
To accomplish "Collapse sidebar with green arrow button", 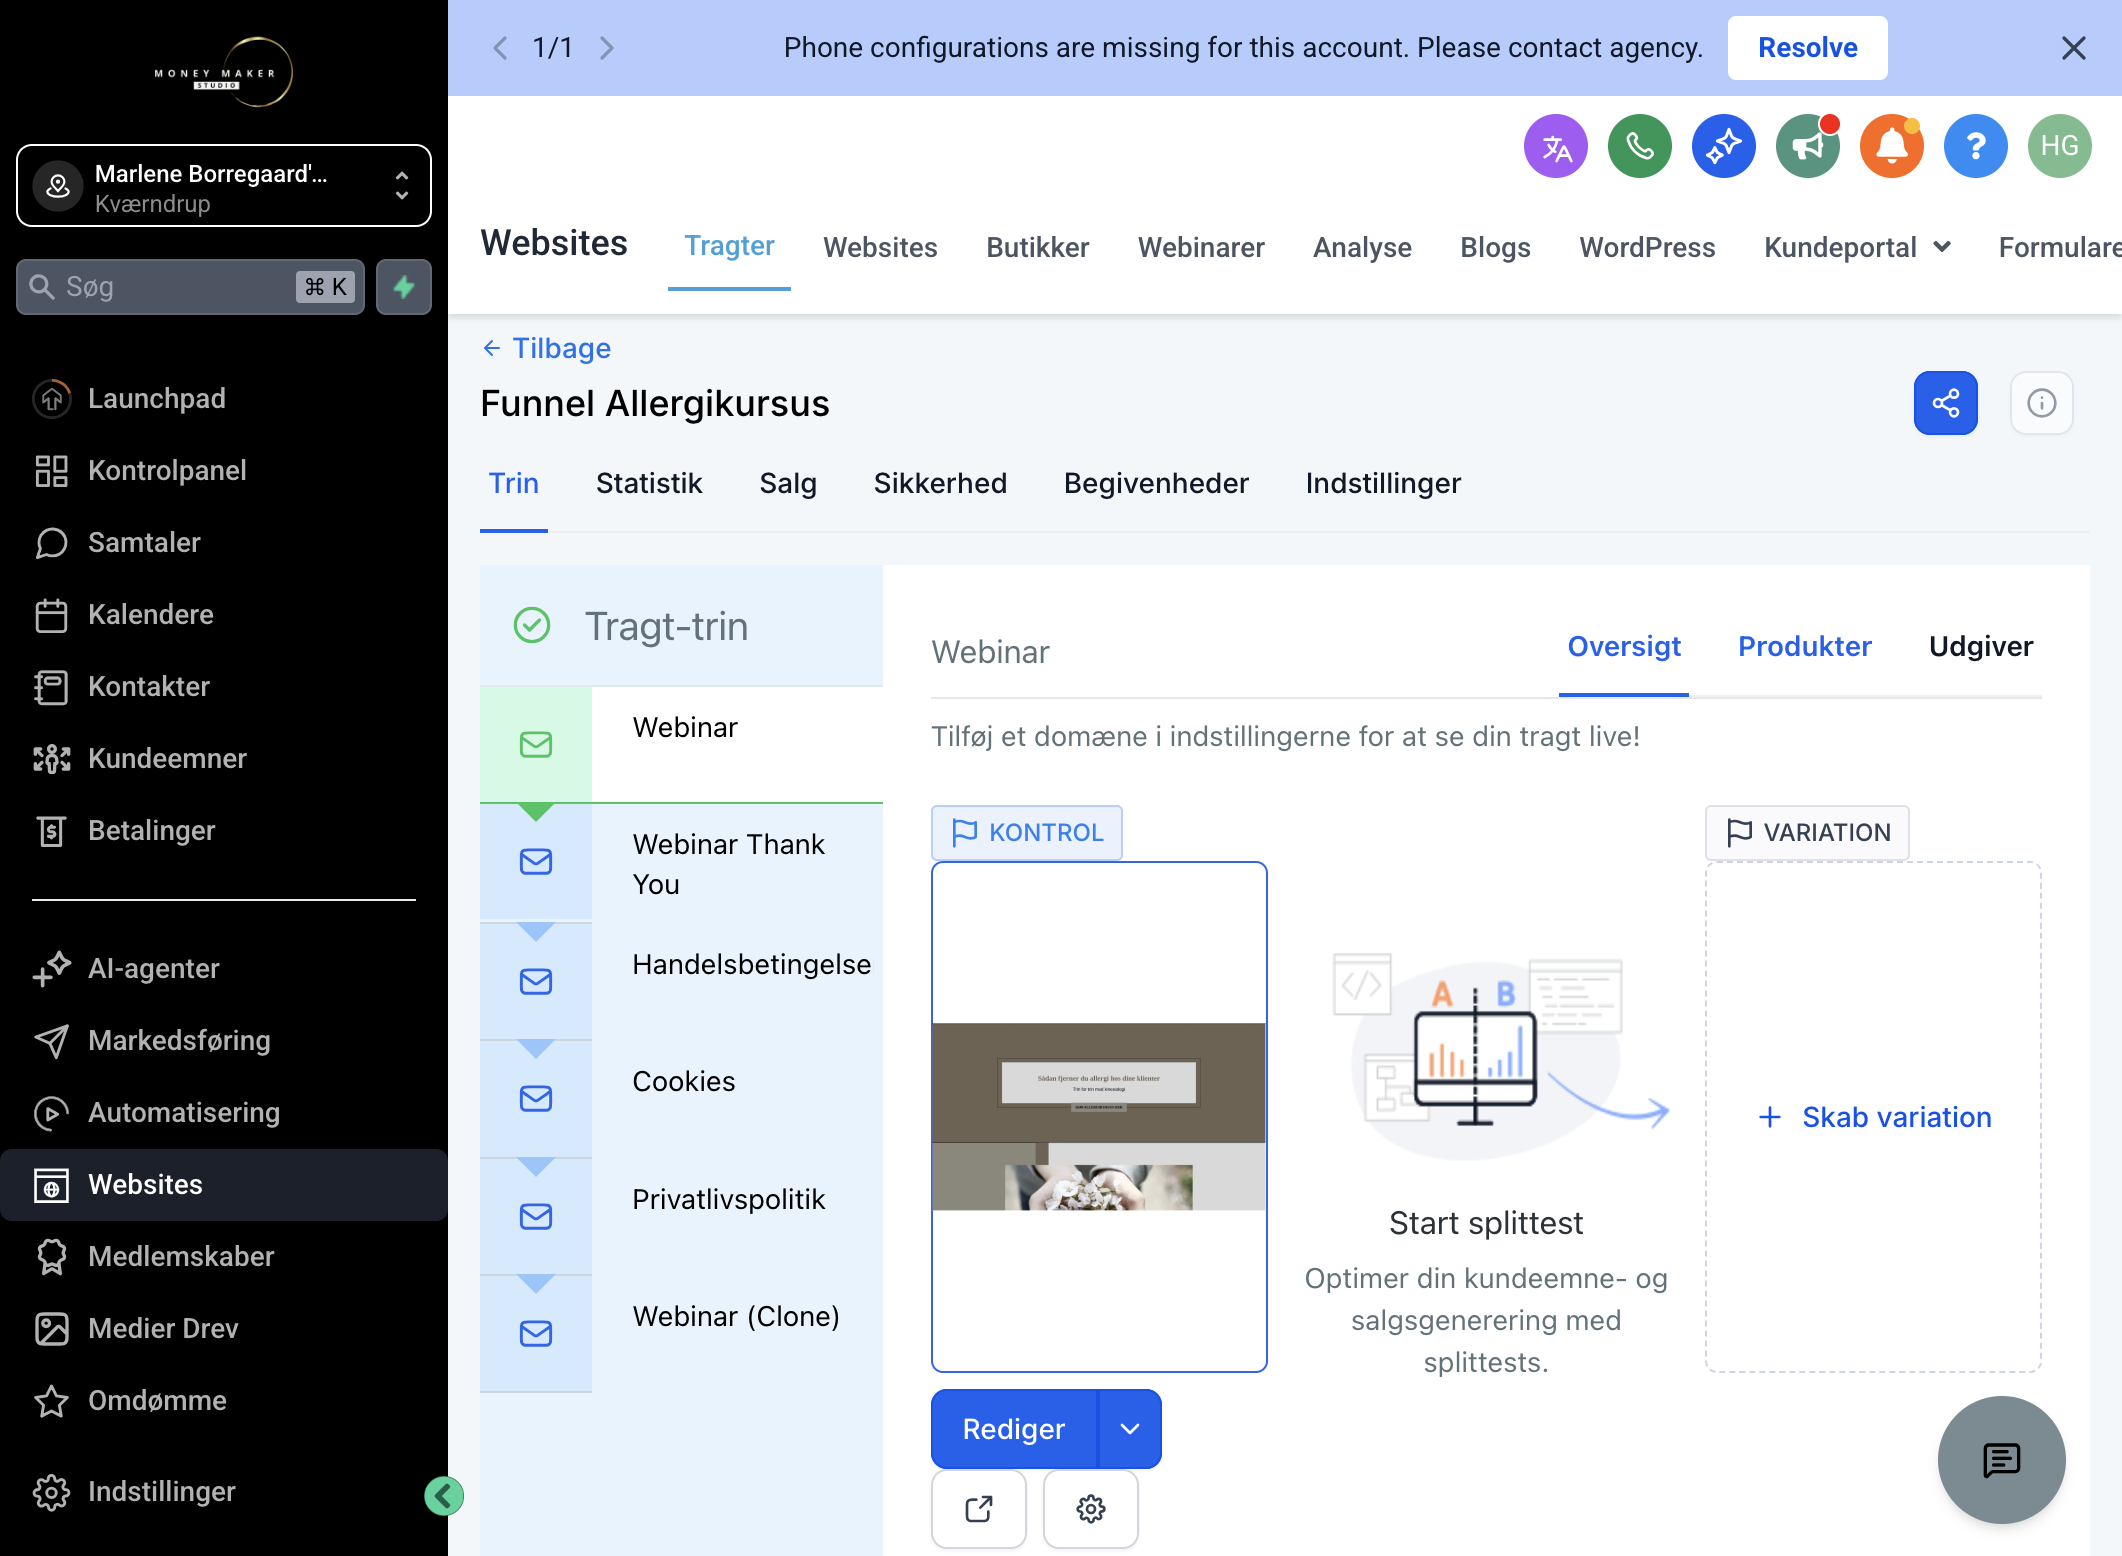I will pos(443,1496).
